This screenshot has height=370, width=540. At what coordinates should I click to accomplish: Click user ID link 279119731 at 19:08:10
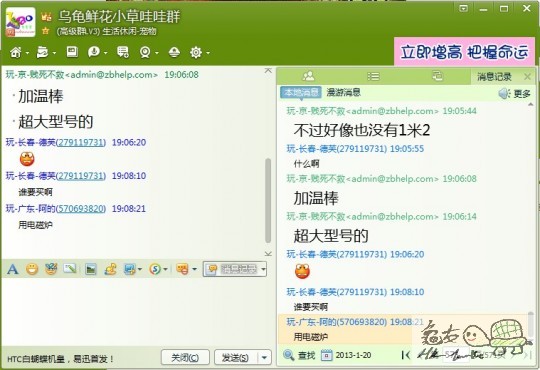coord(81,176)
